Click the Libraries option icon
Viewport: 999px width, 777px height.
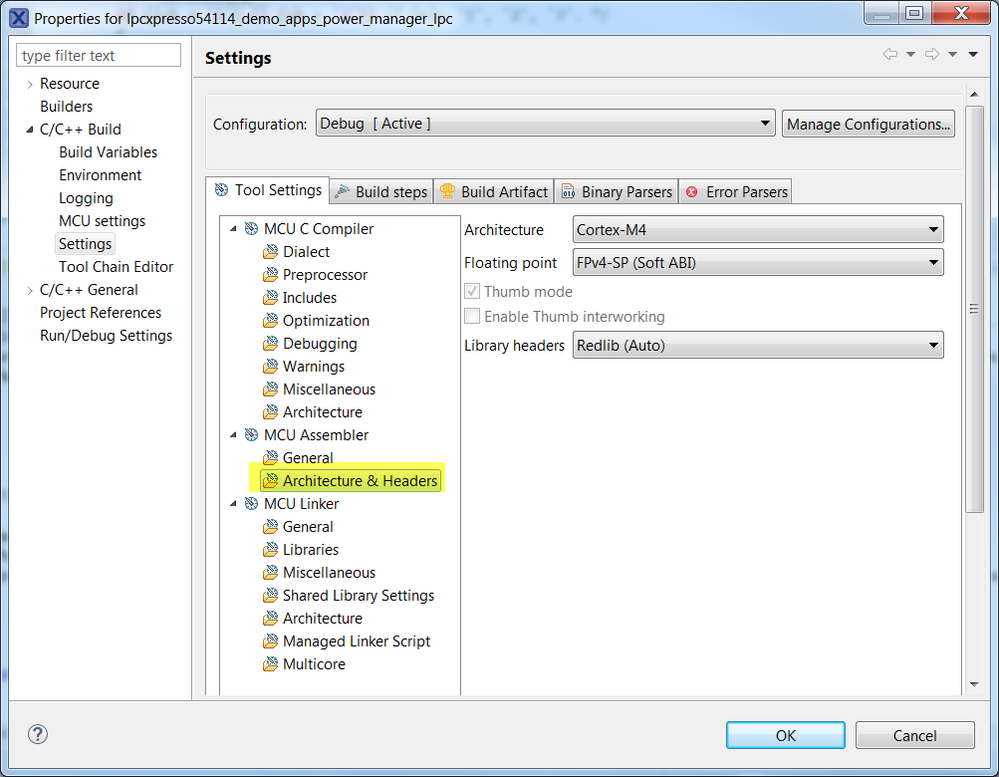point(271,550)
